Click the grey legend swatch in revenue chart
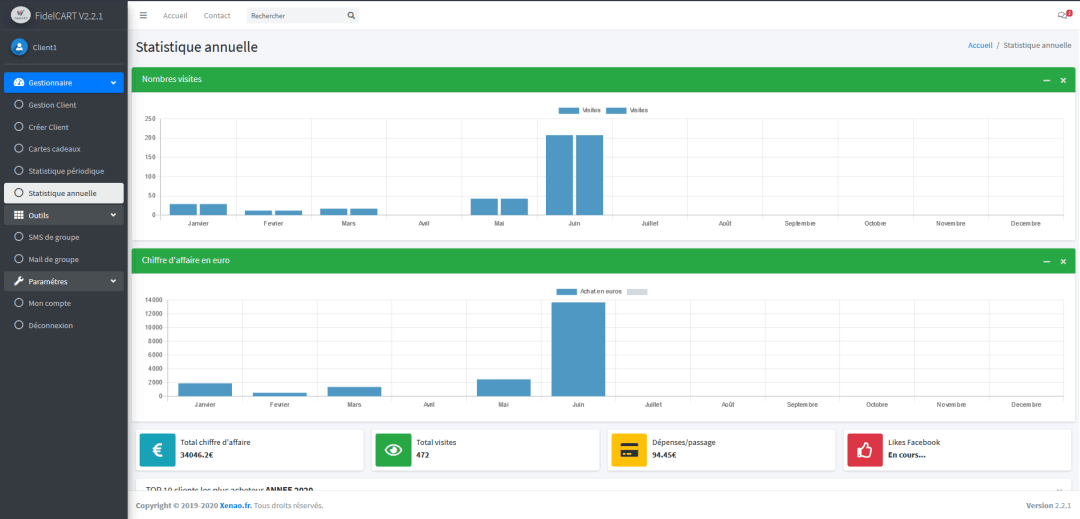The height and width of the screenshot is (519, 1080). click(x=637, y=291)
